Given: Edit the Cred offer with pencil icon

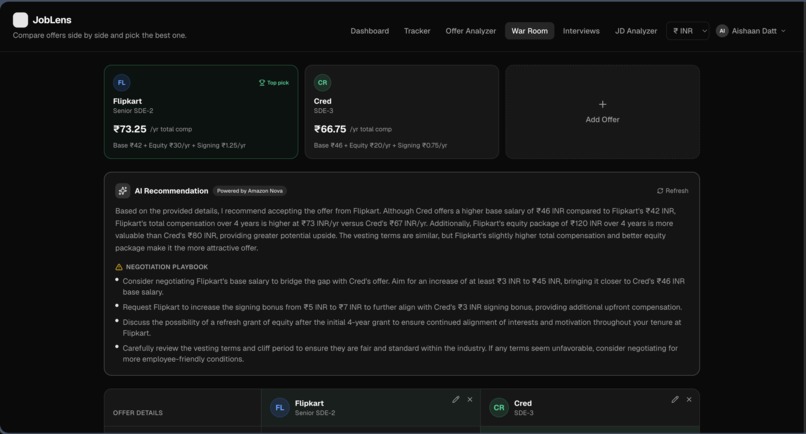Looking at the screenshot, I should pyautogui.click(x=675, y=400).
